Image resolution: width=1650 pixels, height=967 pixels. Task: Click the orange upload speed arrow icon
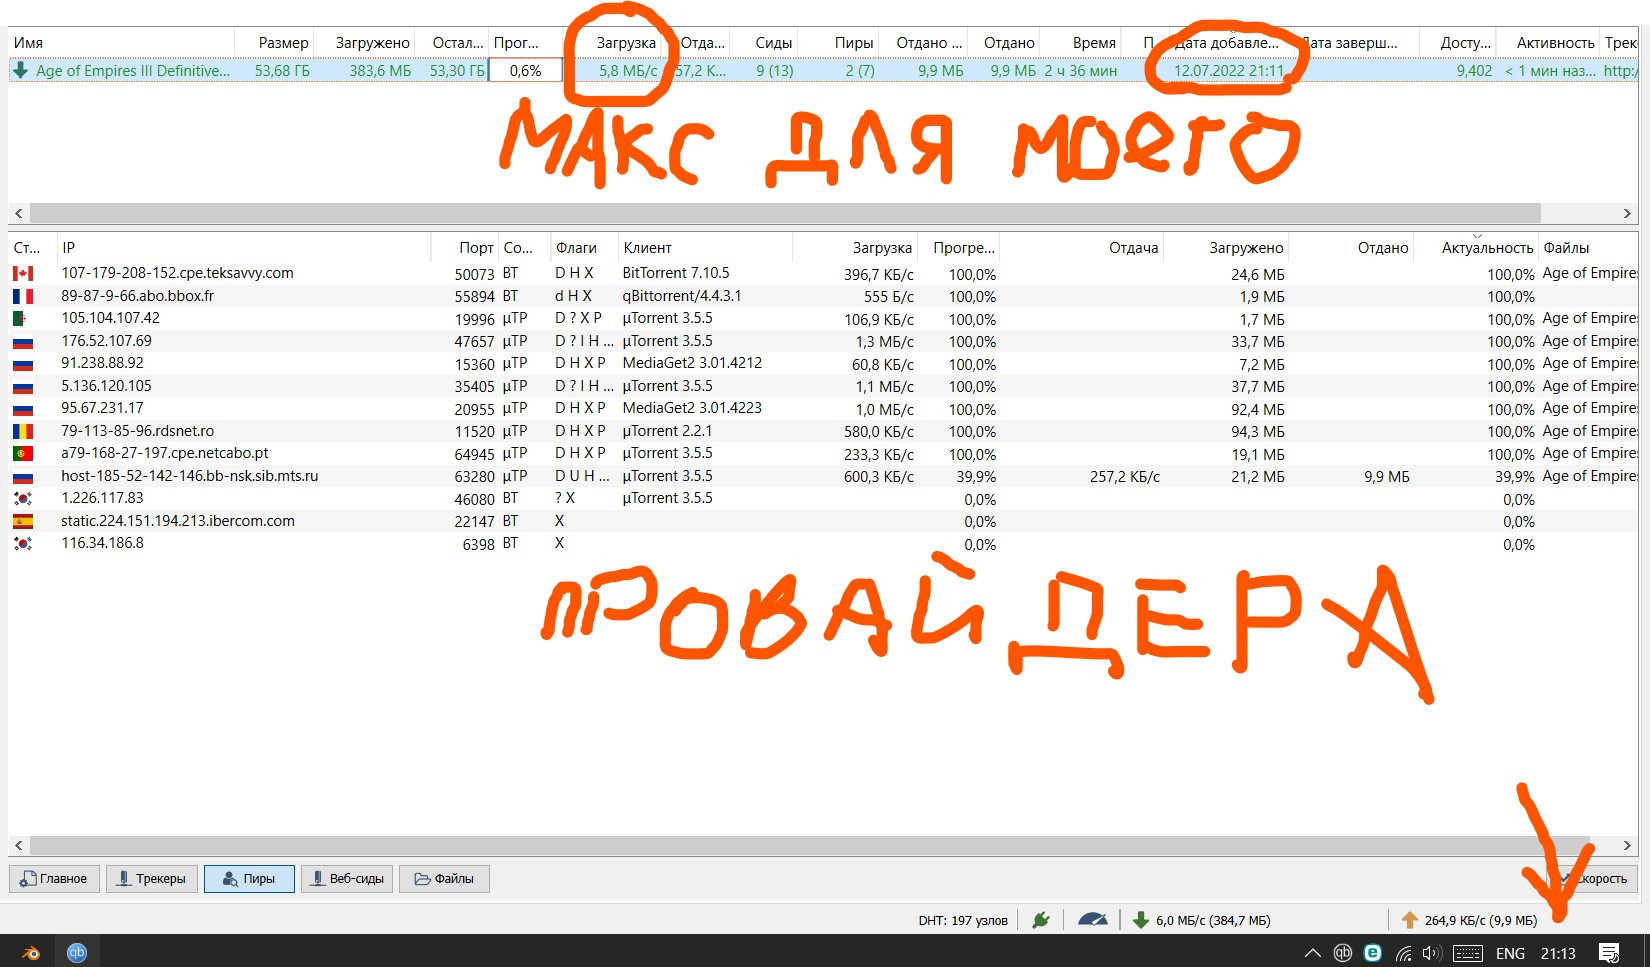click(1409, 920)
